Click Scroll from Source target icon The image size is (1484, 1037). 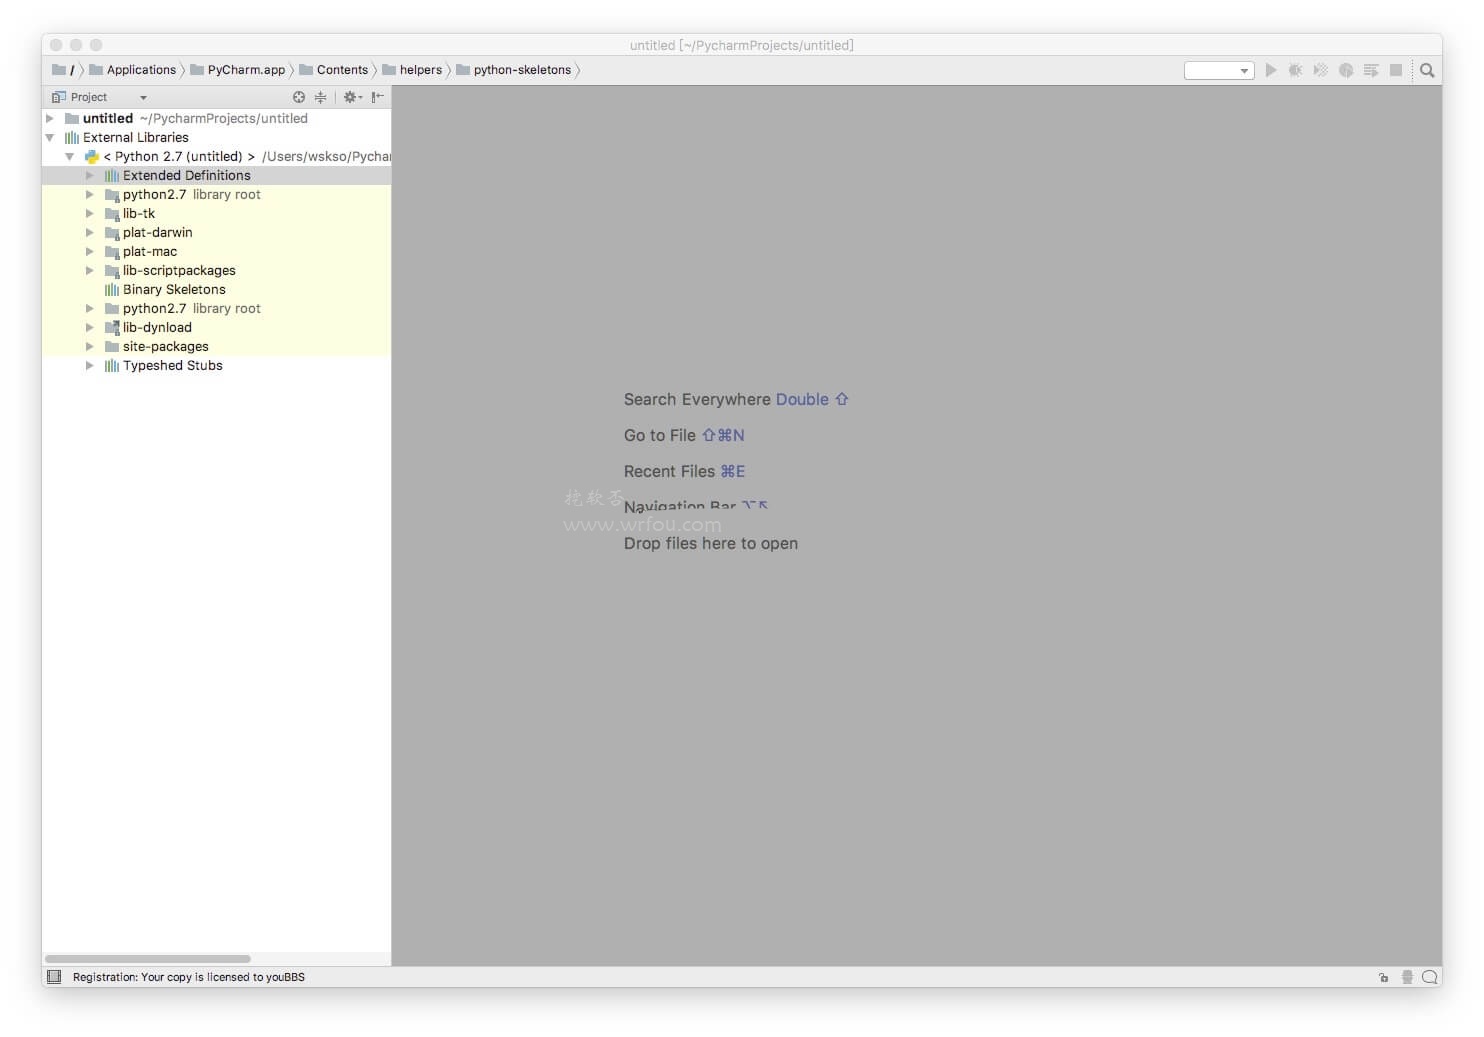tap(299, 97)
